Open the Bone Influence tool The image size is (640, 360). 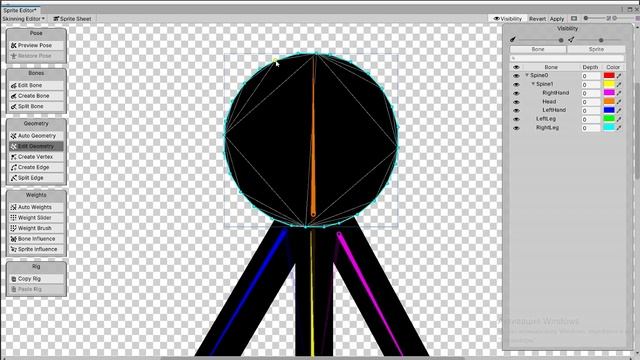click(x=36, y=239)
